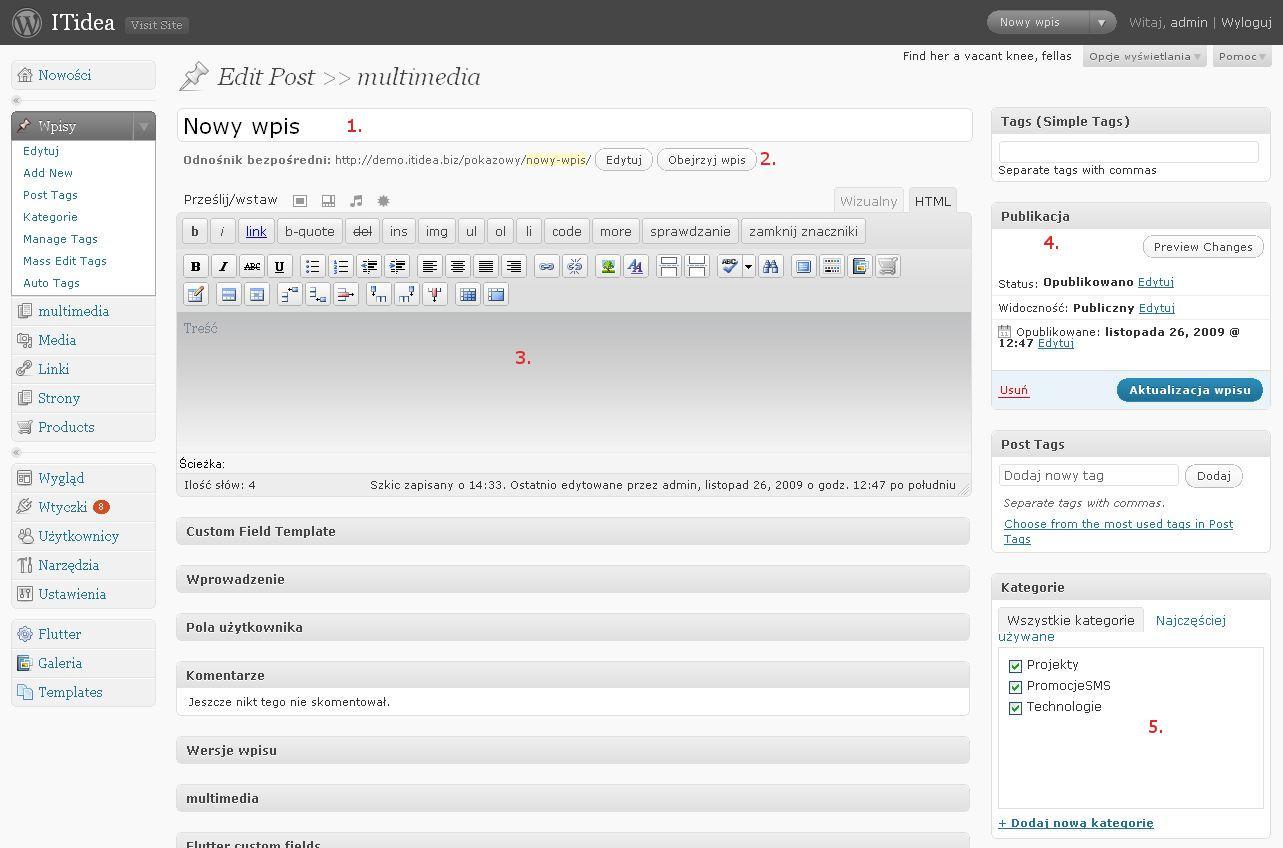Click the zamknij znaczniki HTML button

click(x=803, y=231)
